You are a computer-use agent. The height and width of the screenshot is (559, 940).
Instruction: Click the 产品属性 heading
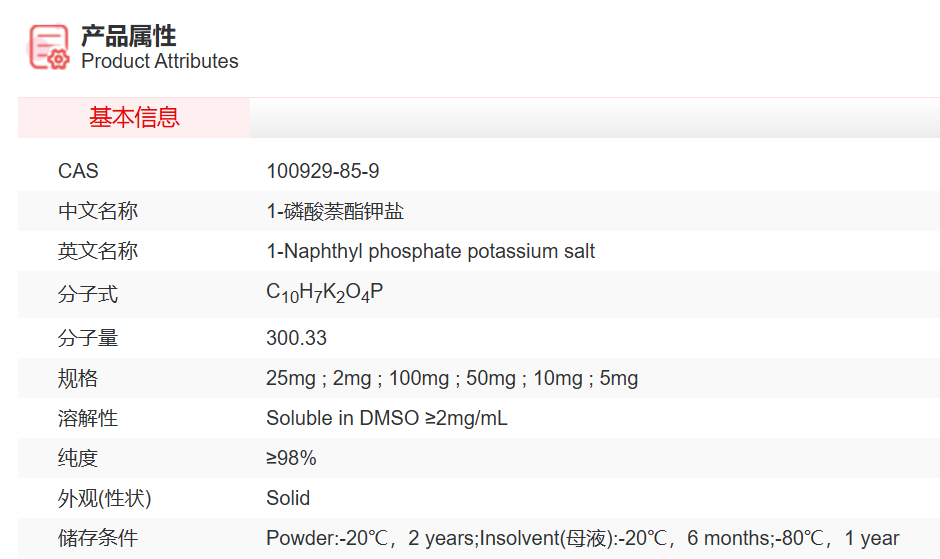129,36
